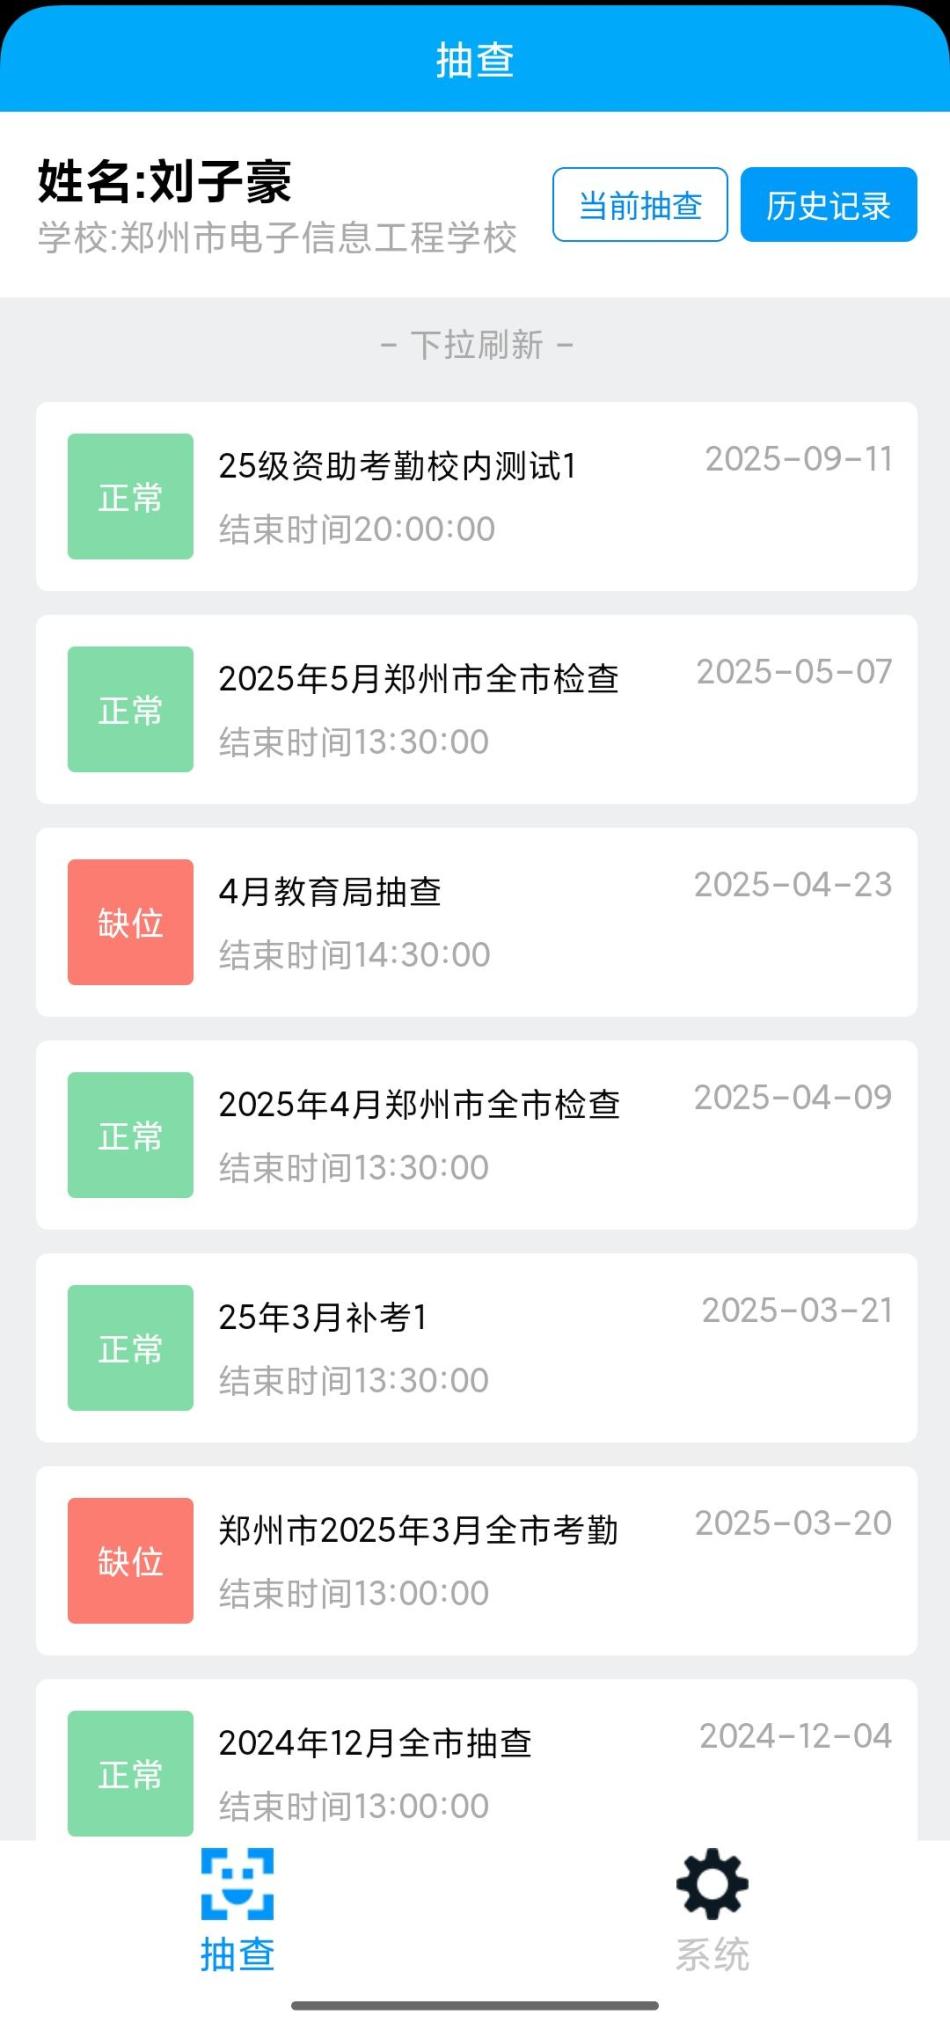950x2023 pixels.
Task: Tap green 正常 badge for 25级资助考勤校内测试1
Action: tap(130, 496)
